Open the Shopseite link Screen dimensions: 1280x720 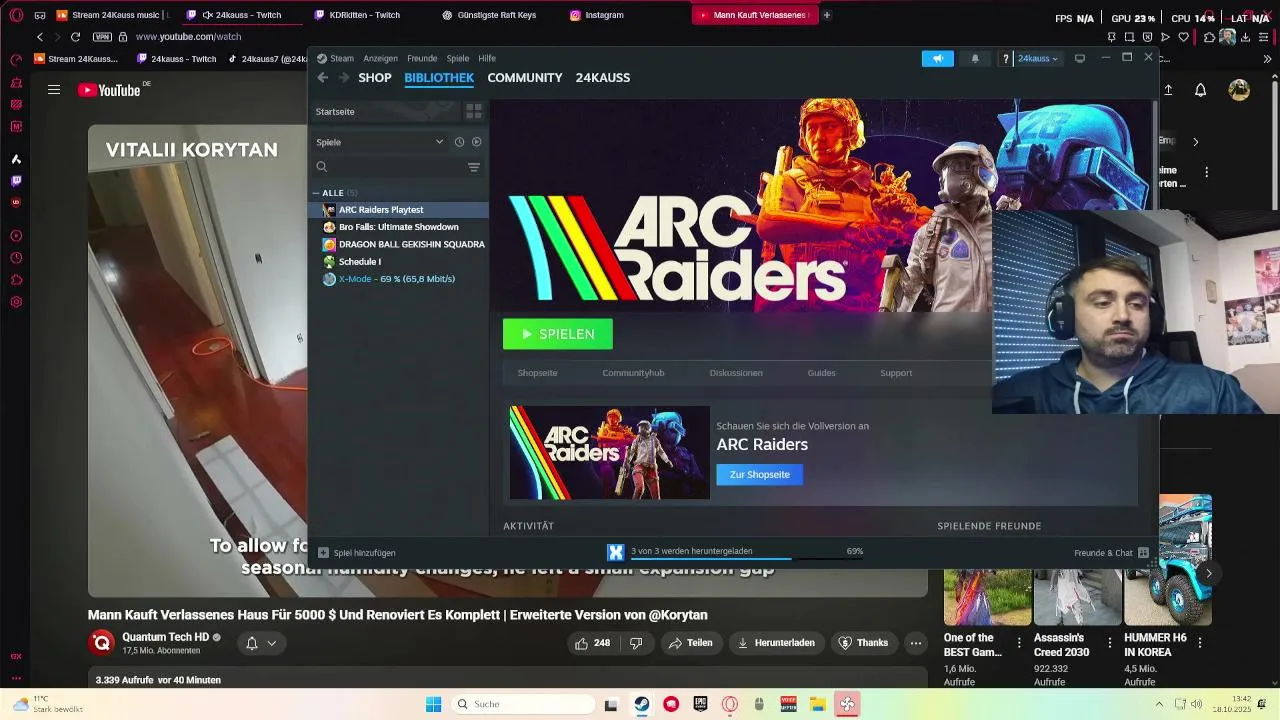(537, 373)
